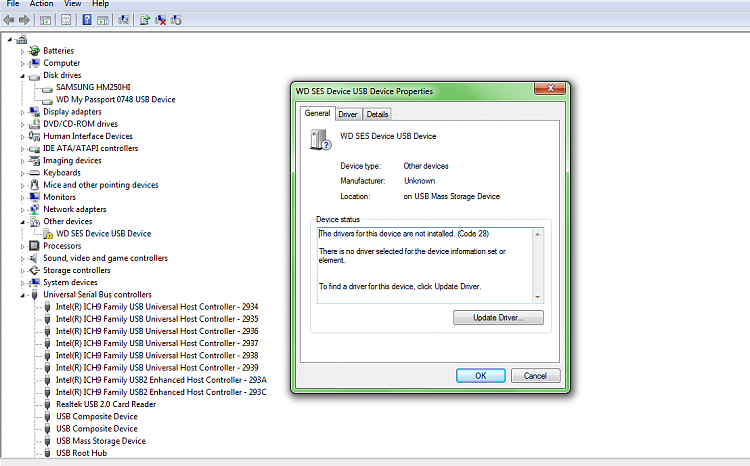Click the Uninstall red X toolbar icon
750x466 pixels.
[161, 20]
